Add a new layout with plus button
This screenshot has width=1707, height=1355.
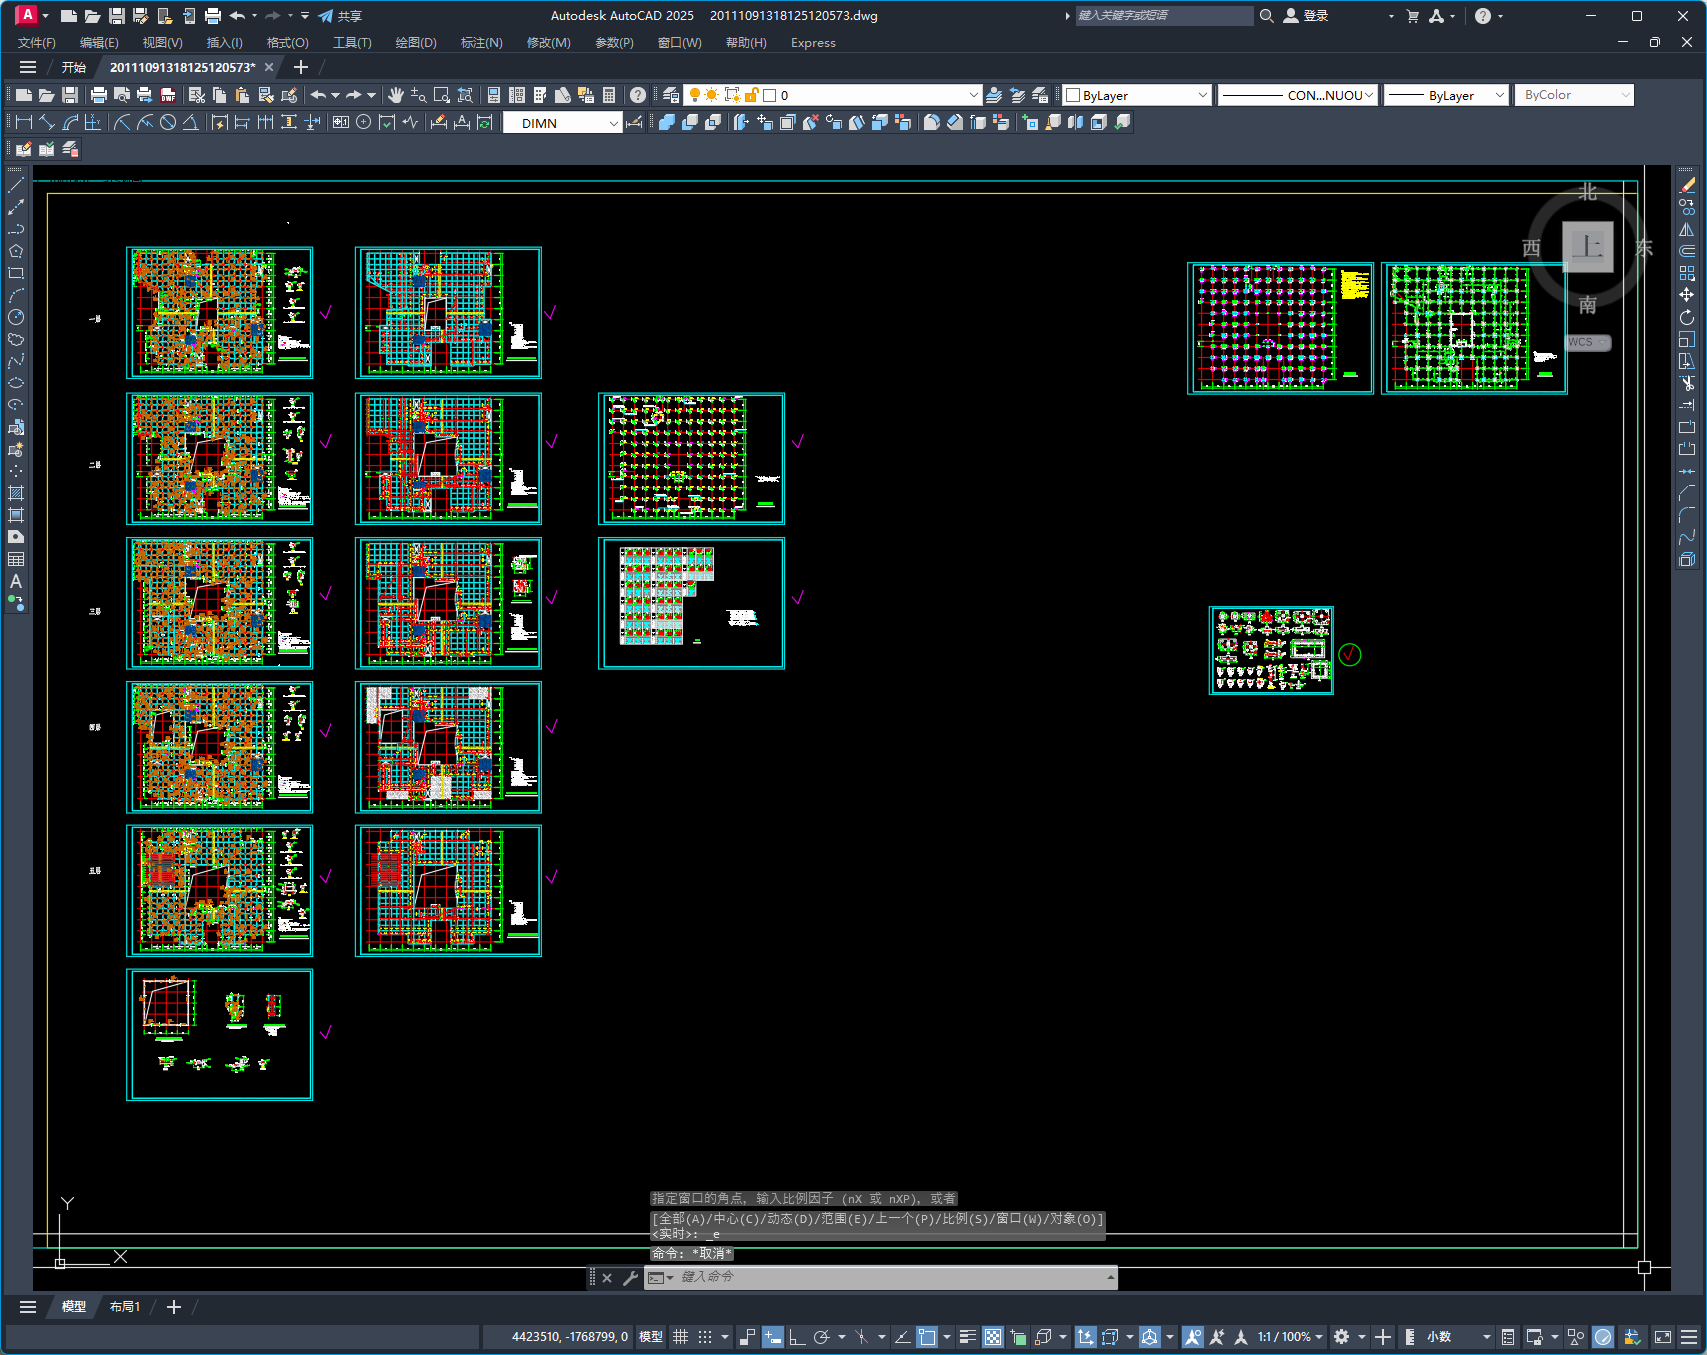click(x=174, y=1307)
